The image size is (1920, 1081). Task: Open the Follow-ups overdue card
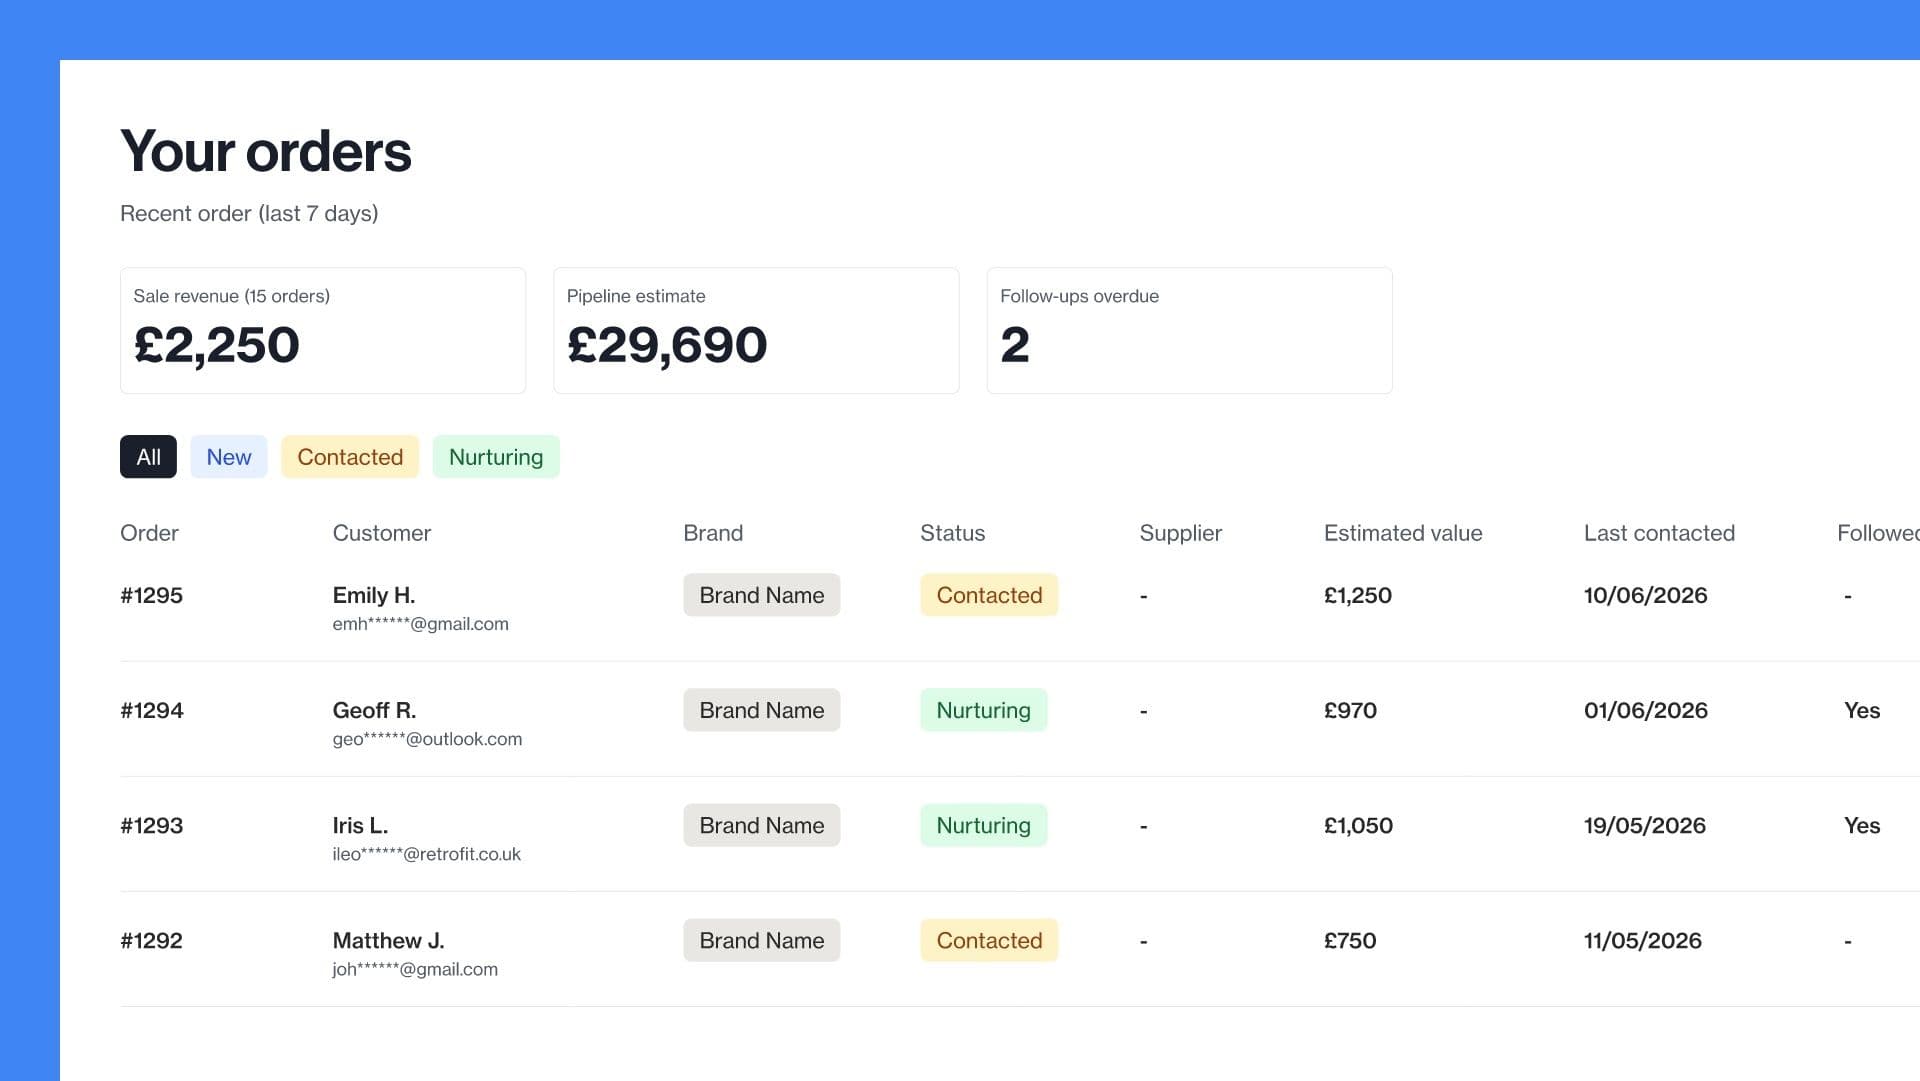[1189, 330]
